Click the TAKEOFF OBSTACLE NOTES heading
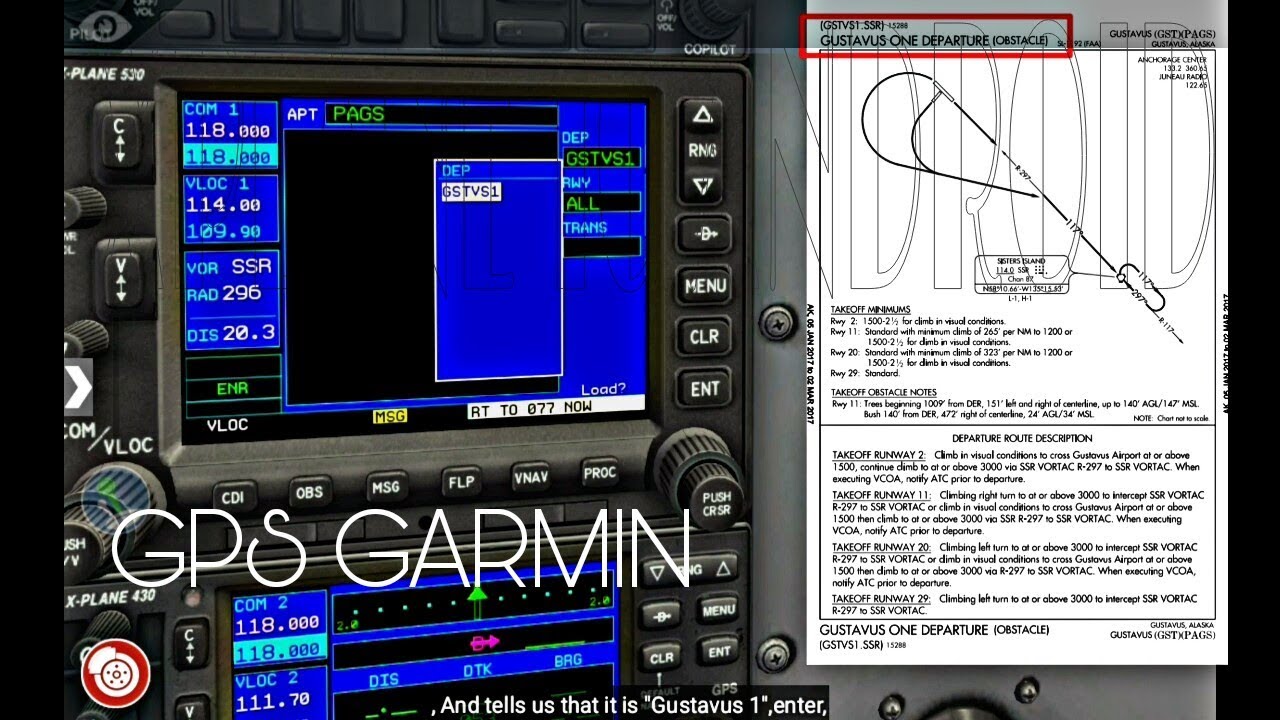 click(884, 392)
